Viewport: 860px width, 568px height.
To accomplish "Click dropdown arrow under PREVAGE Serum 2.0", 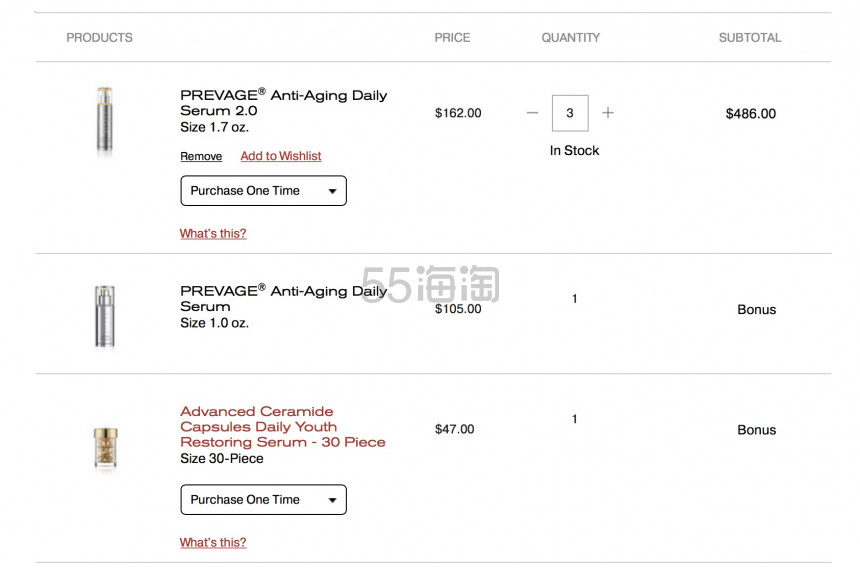I will (x=332, y=191).
